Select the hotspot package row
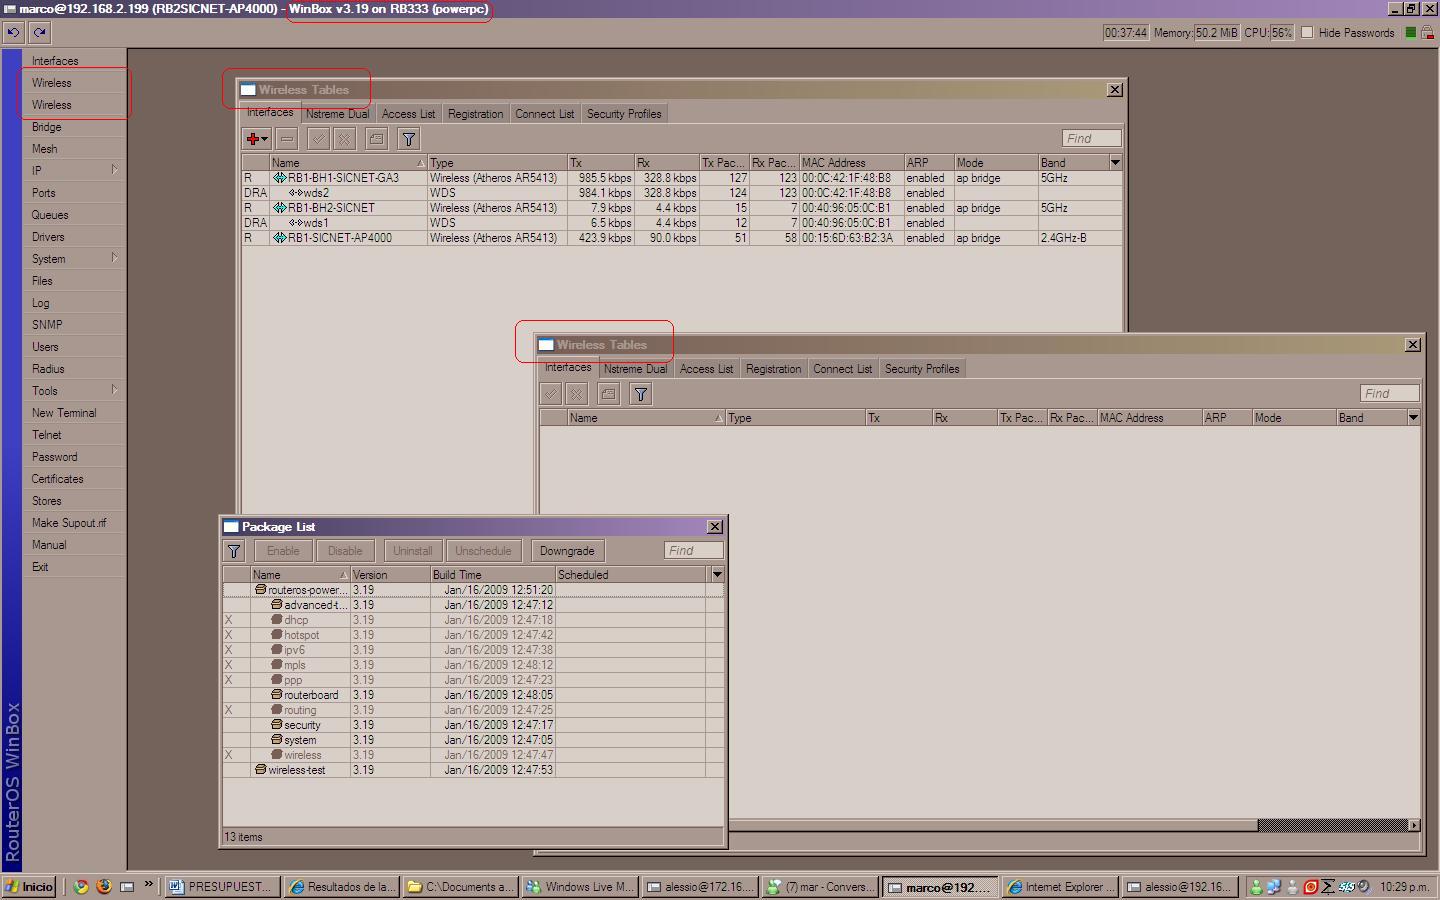 click(472, 635)
